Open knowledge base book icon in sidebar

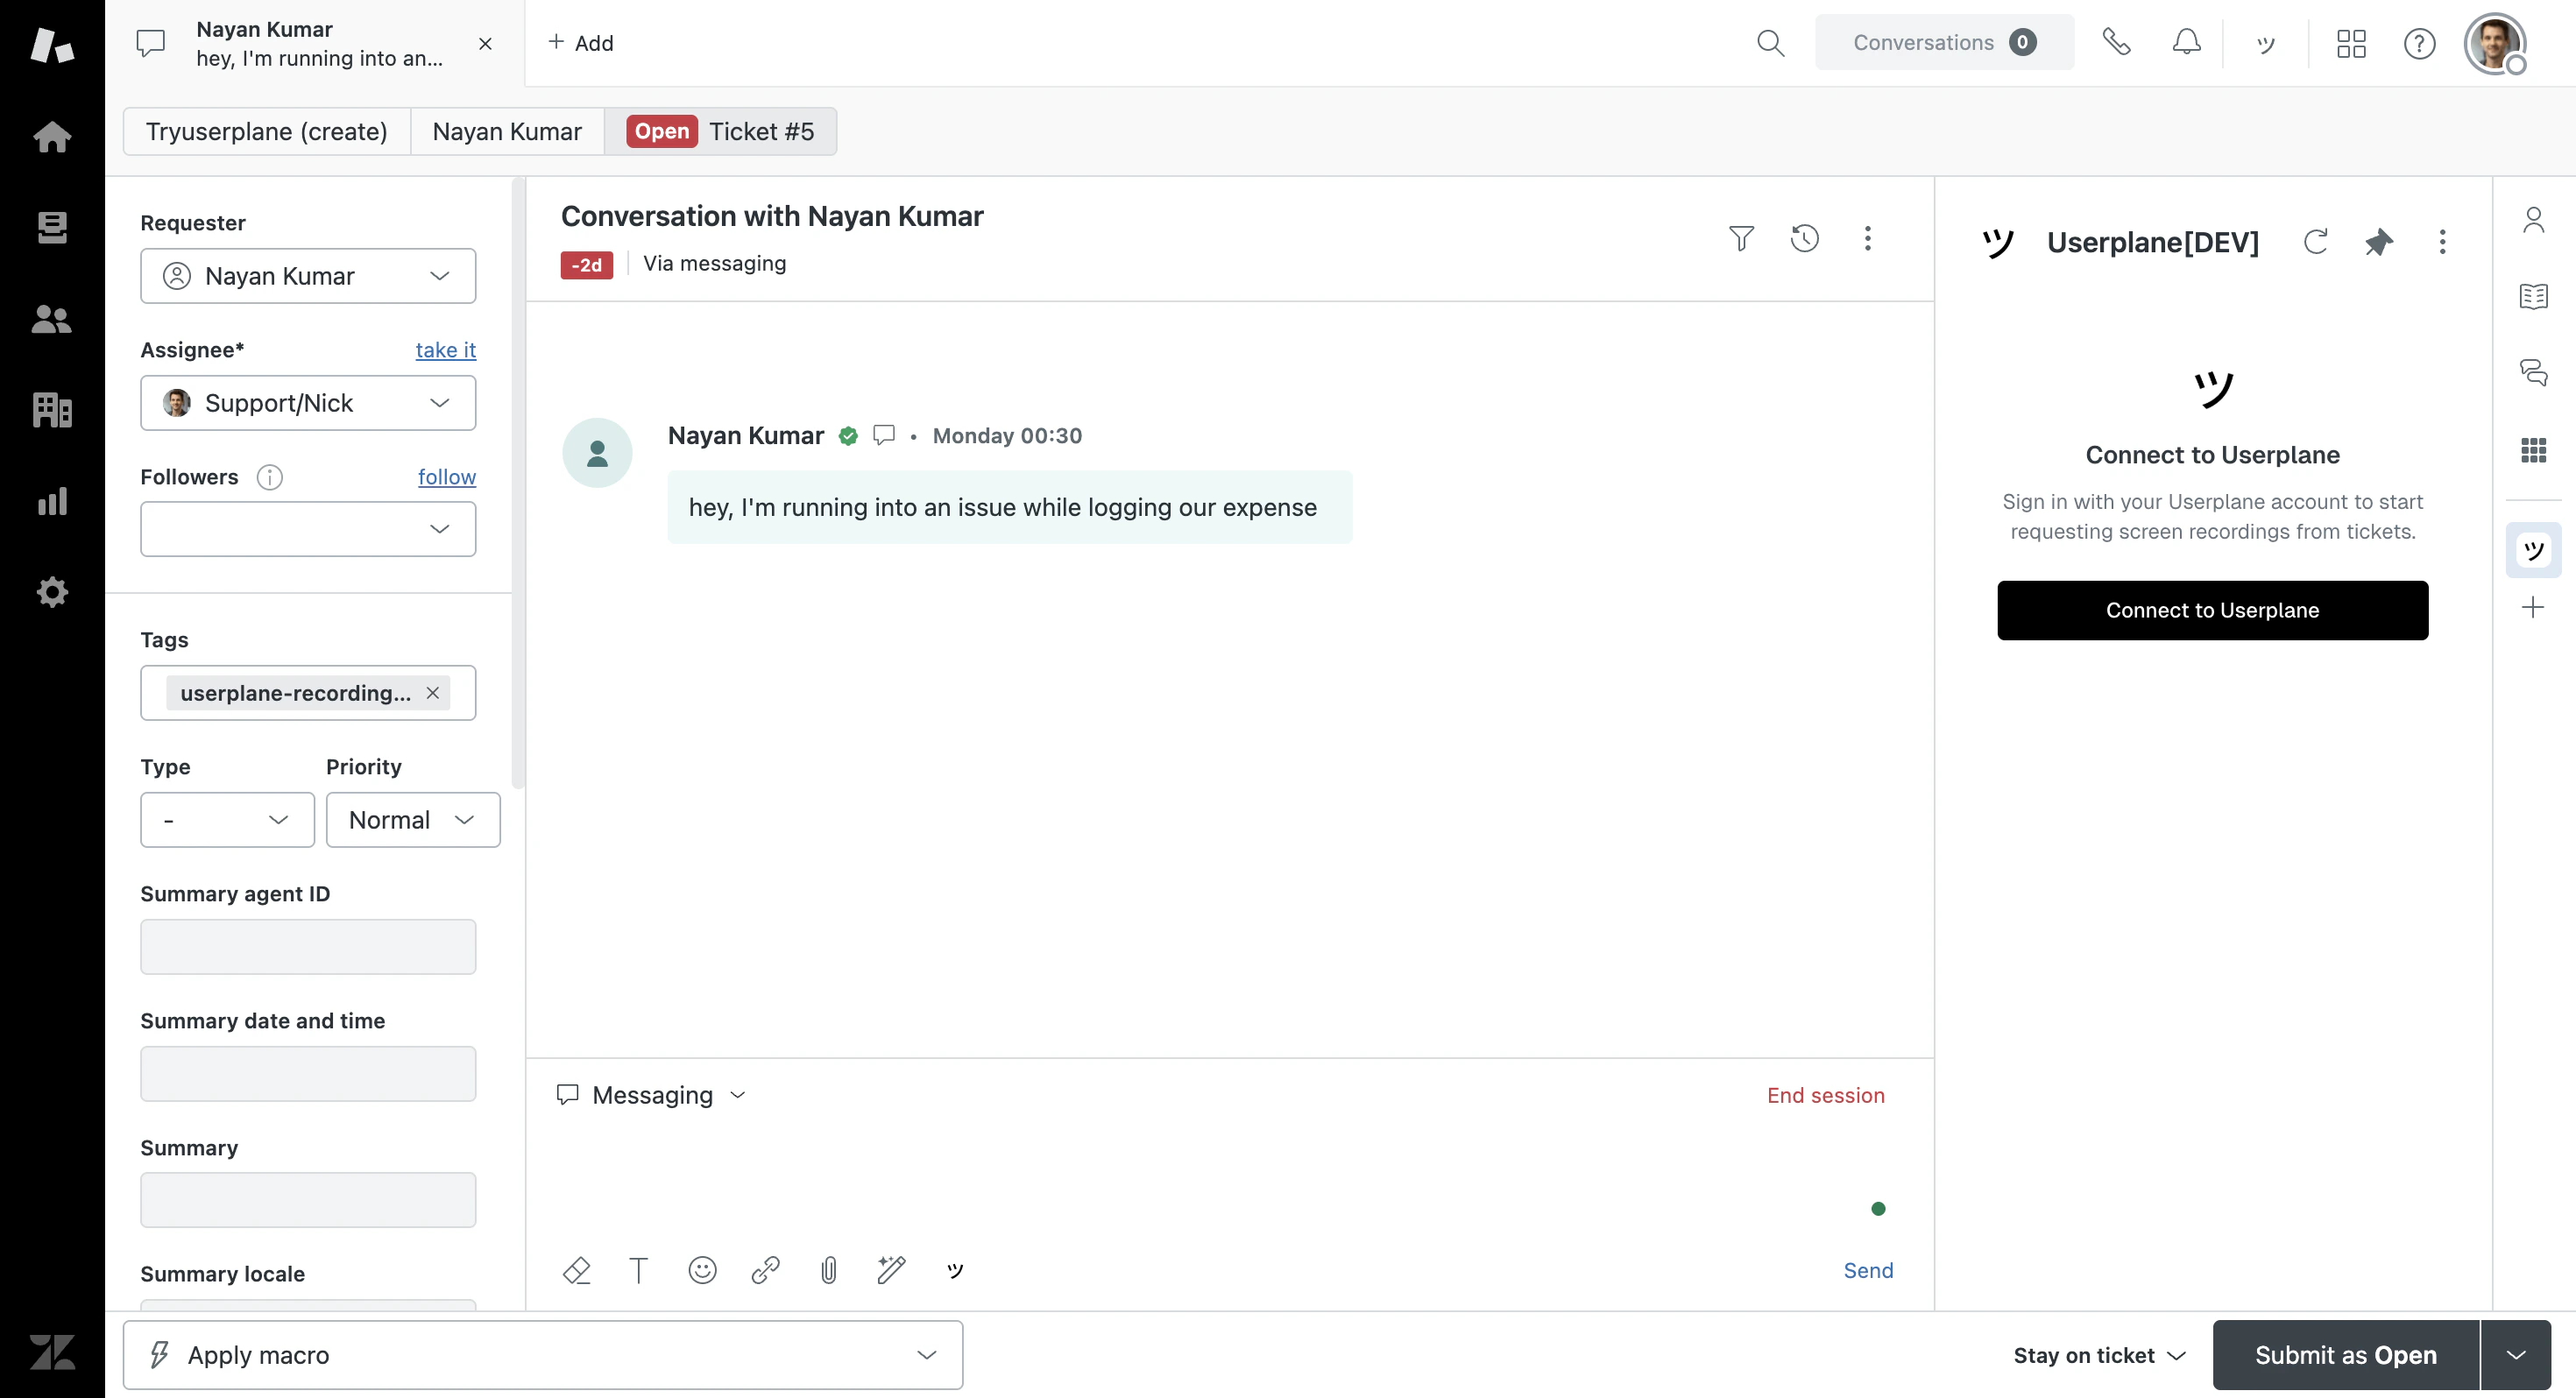click(x=2533, y=296)
